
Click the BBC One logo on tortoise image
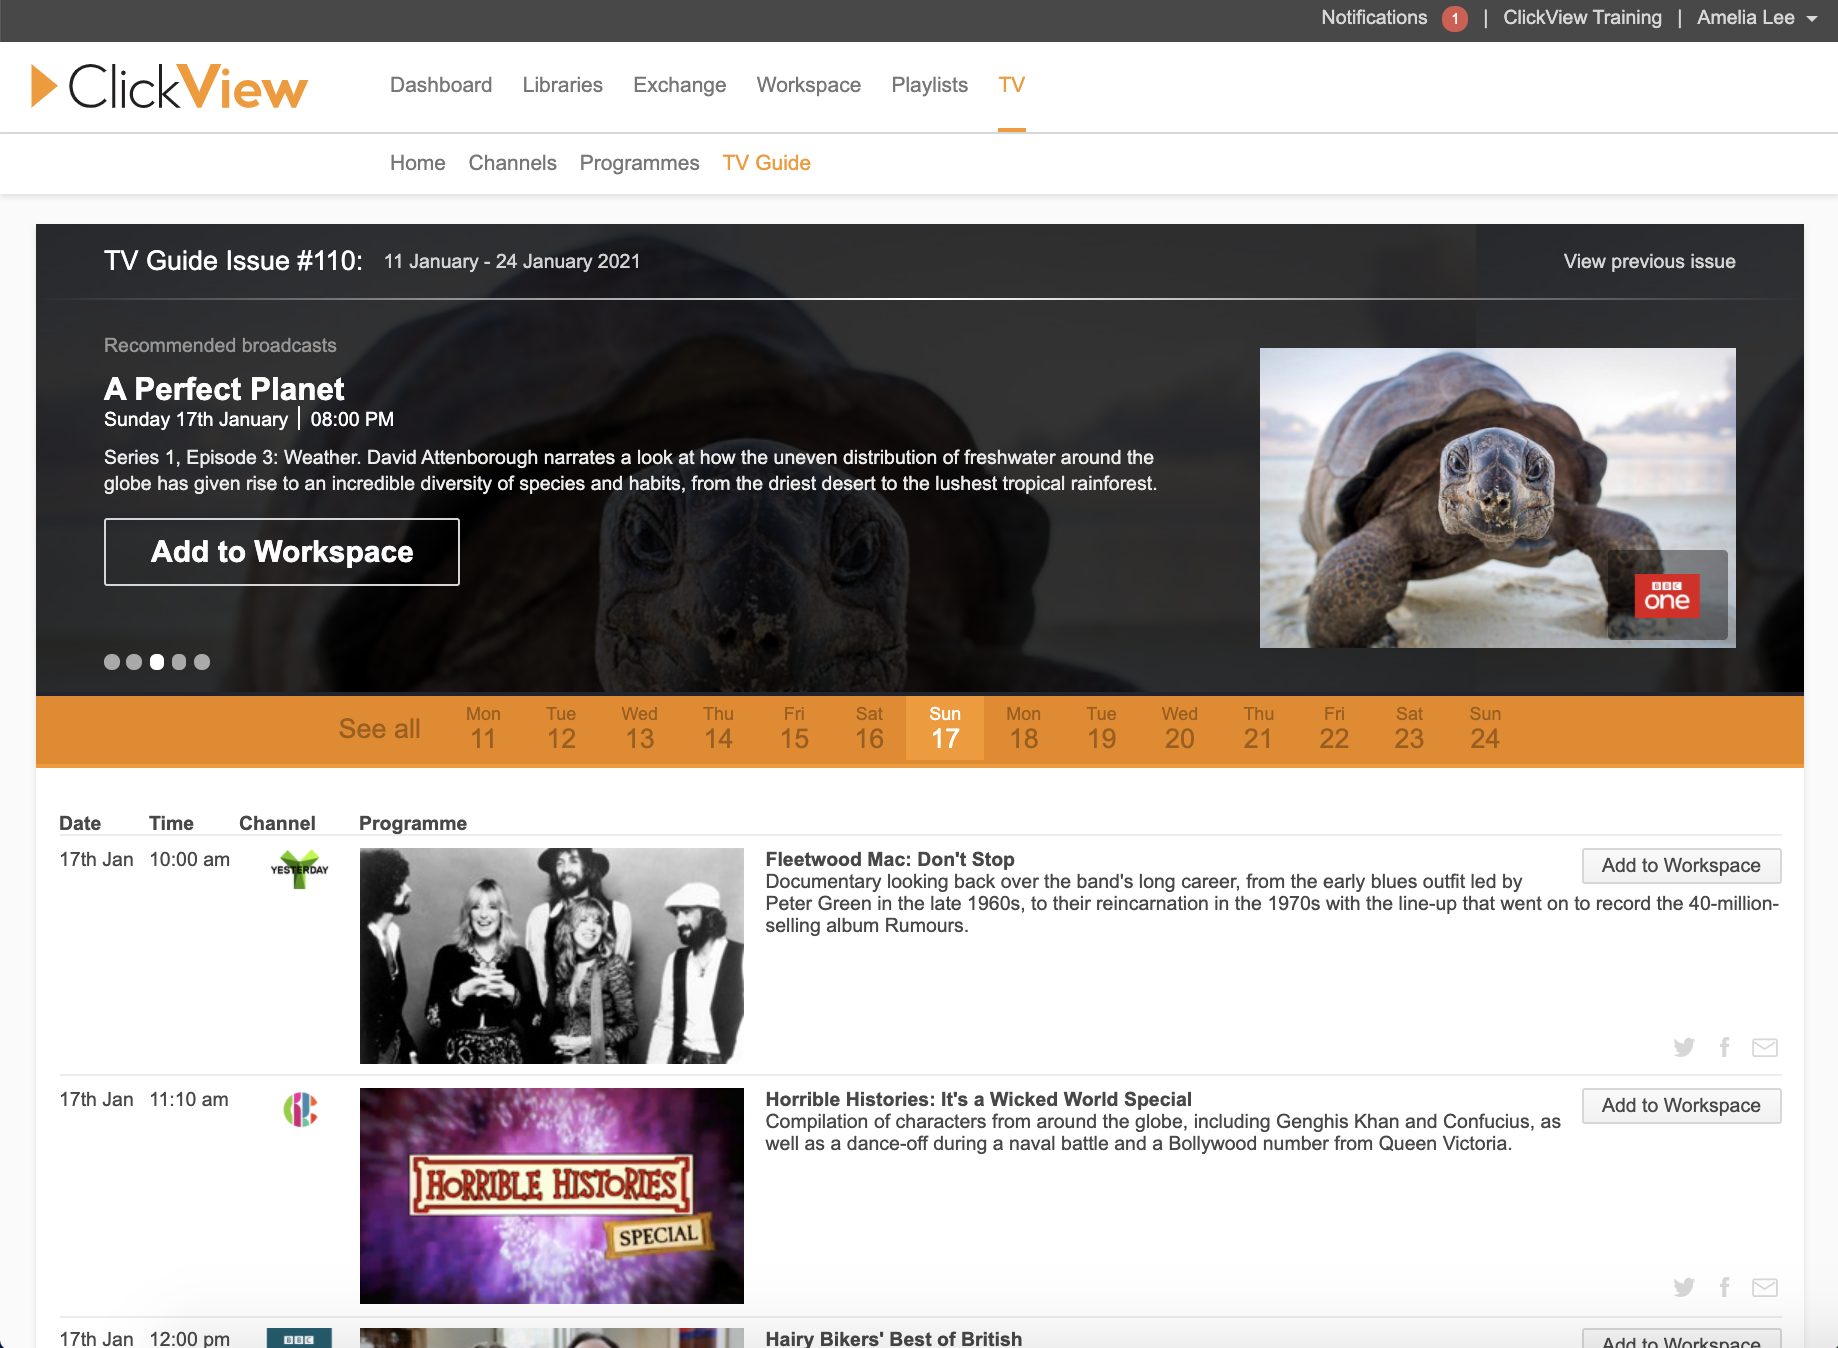coord(1667,596)
